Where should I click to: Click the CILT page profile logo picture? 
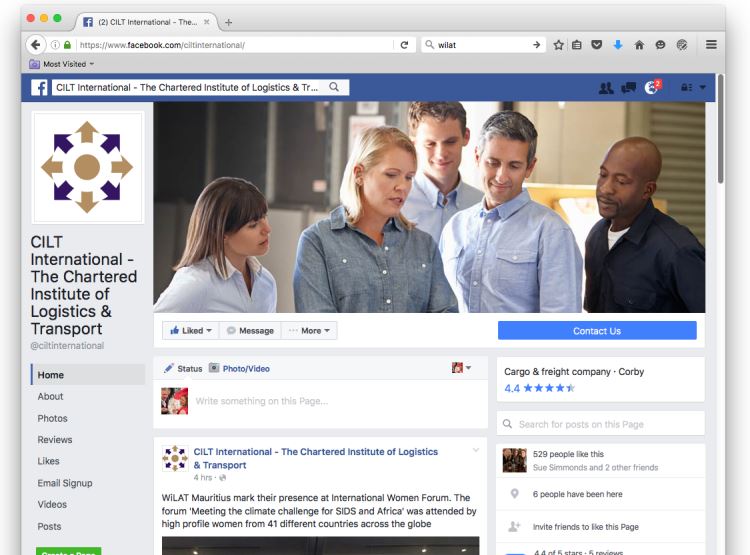pyautogui.click(x=87, y=167)
